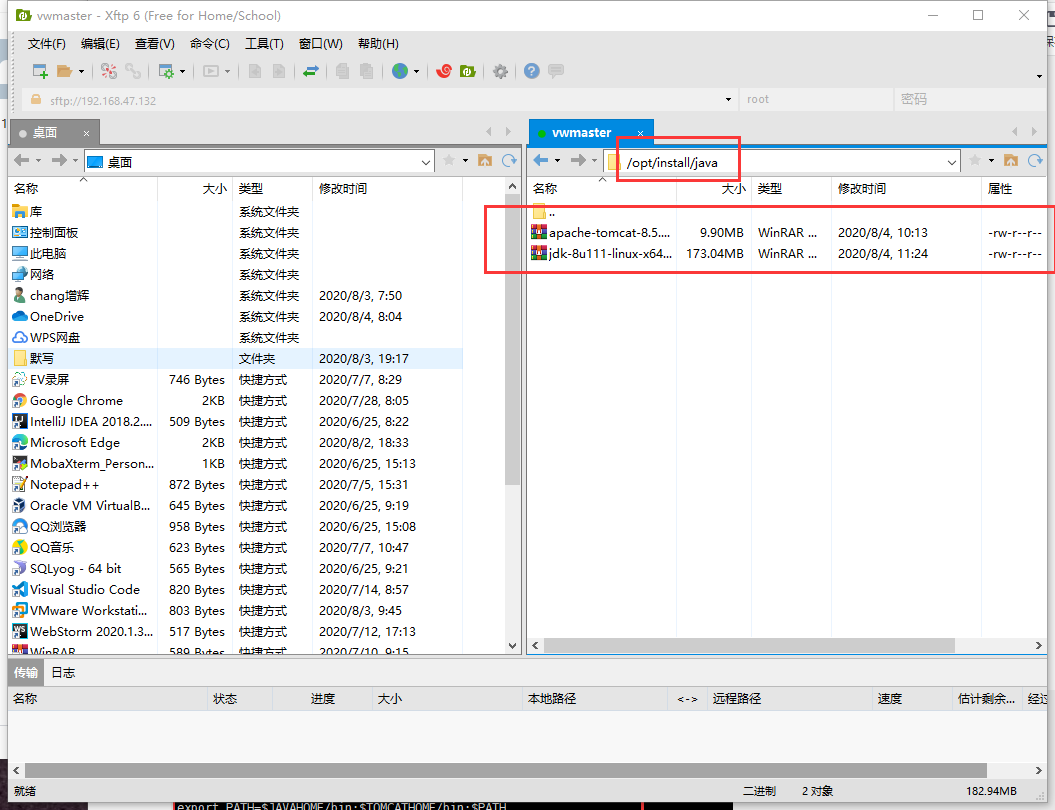Viewport: 1055px width, 810px height.
Task: Switch to the 日志 log tab
Action: [x=63, y=673]
